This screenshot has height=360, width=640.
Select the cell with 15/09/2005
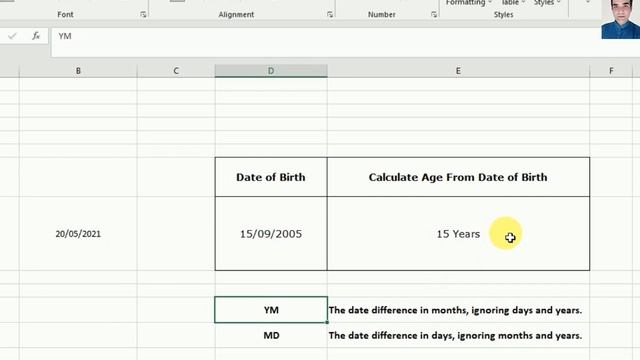pyautogui.click(x=271, y=233)
